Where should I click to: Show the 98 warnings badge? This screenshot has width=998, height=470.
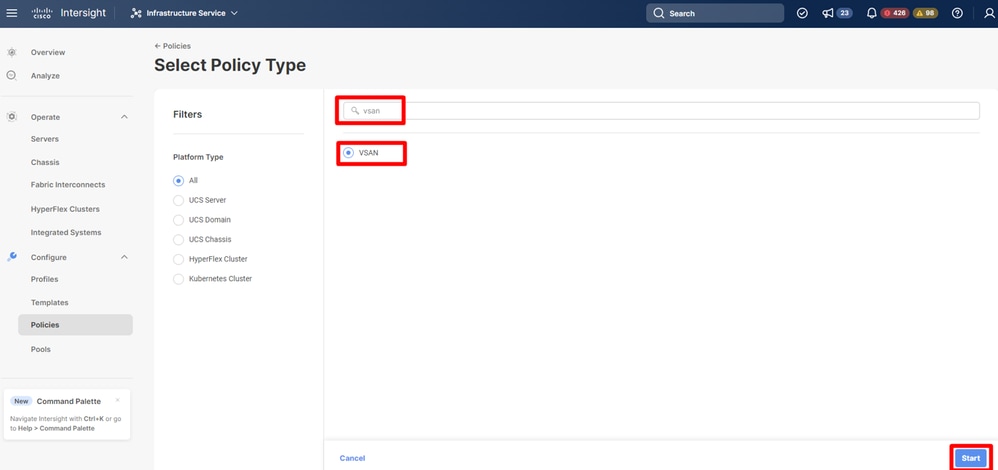click(925, 13)
